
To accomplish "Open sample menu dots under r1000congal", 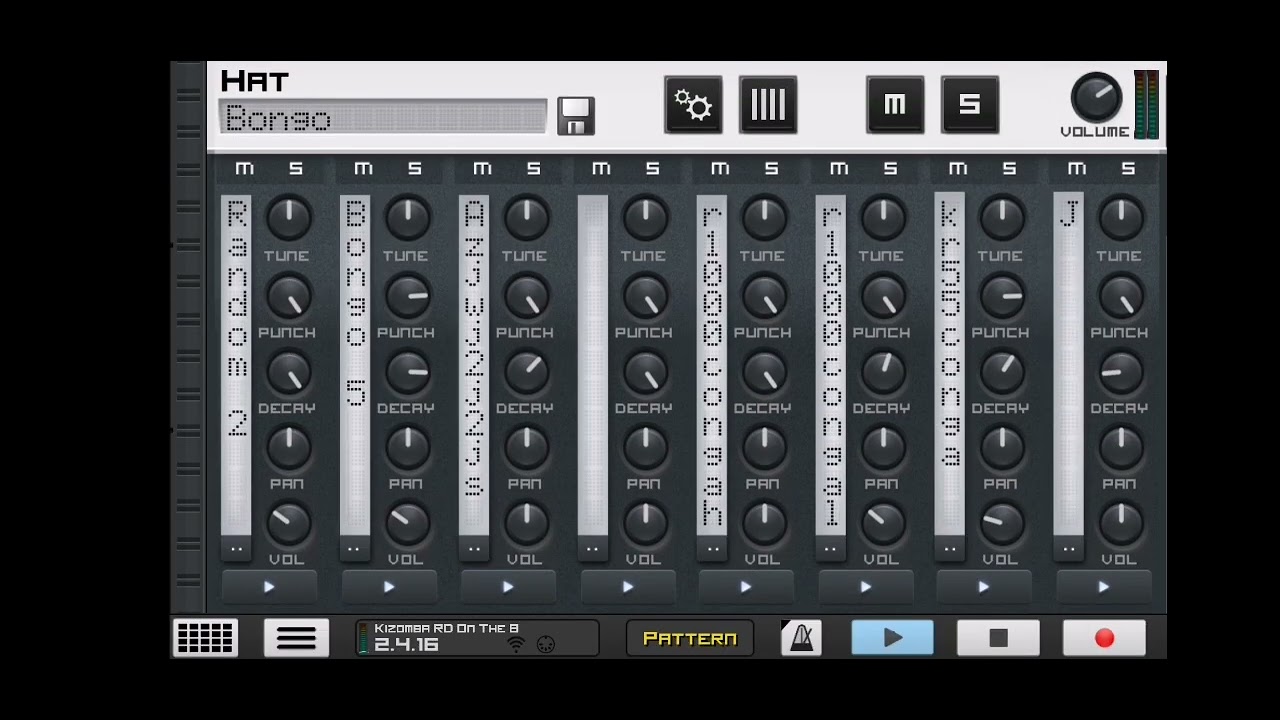I will [x=830, y=548].
